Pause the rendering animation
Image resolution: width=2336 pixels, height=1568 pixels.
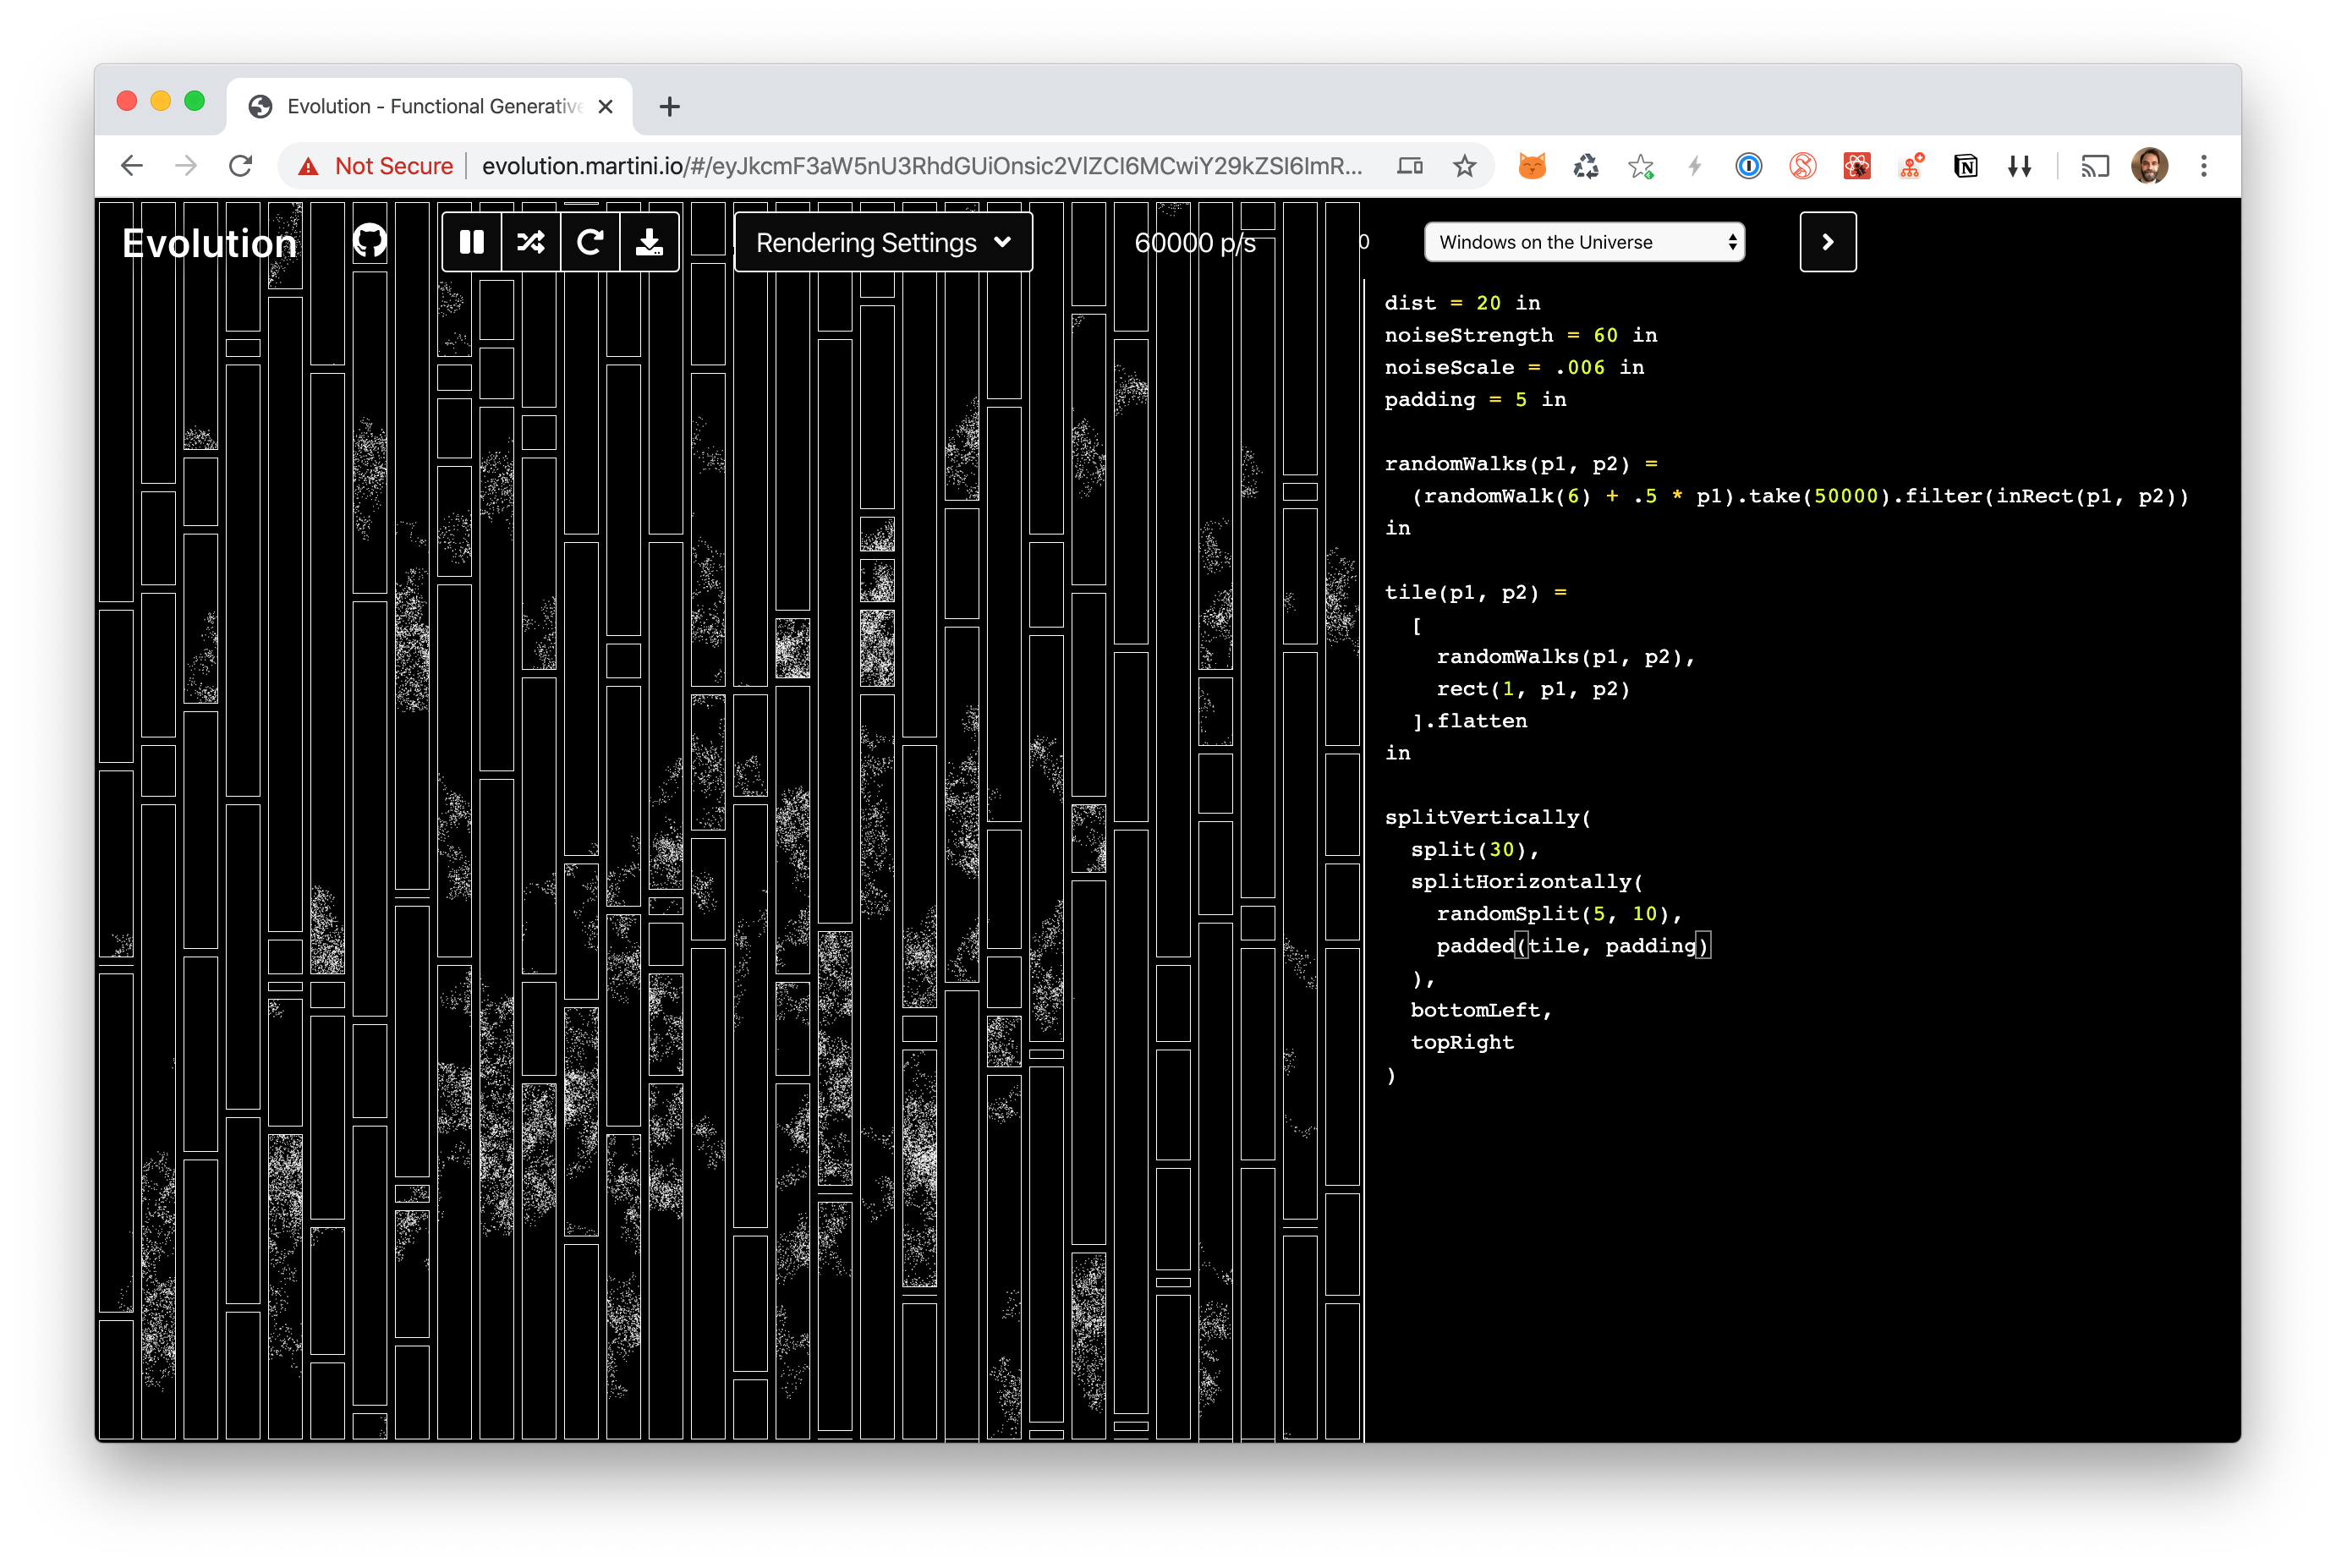(471, 242)
